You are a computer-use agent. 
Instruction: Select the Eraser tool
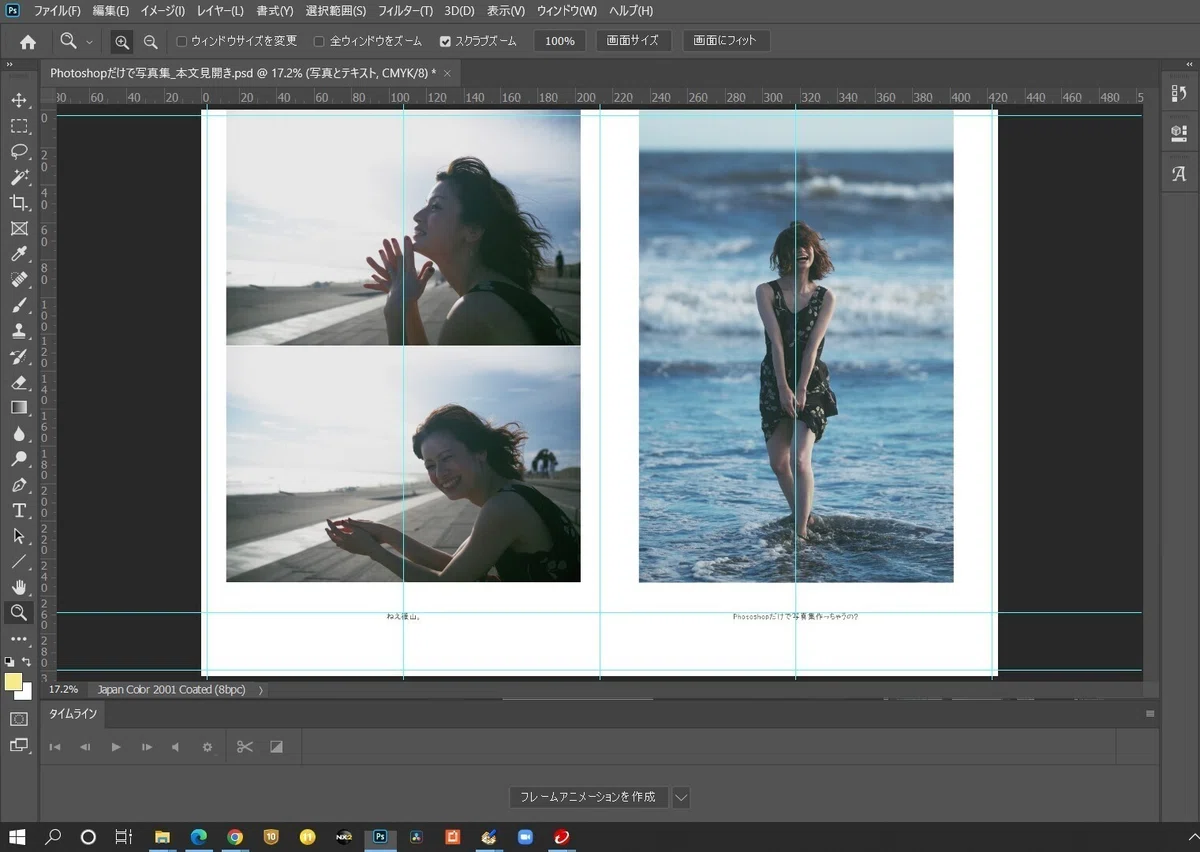[x=19, y=382]
